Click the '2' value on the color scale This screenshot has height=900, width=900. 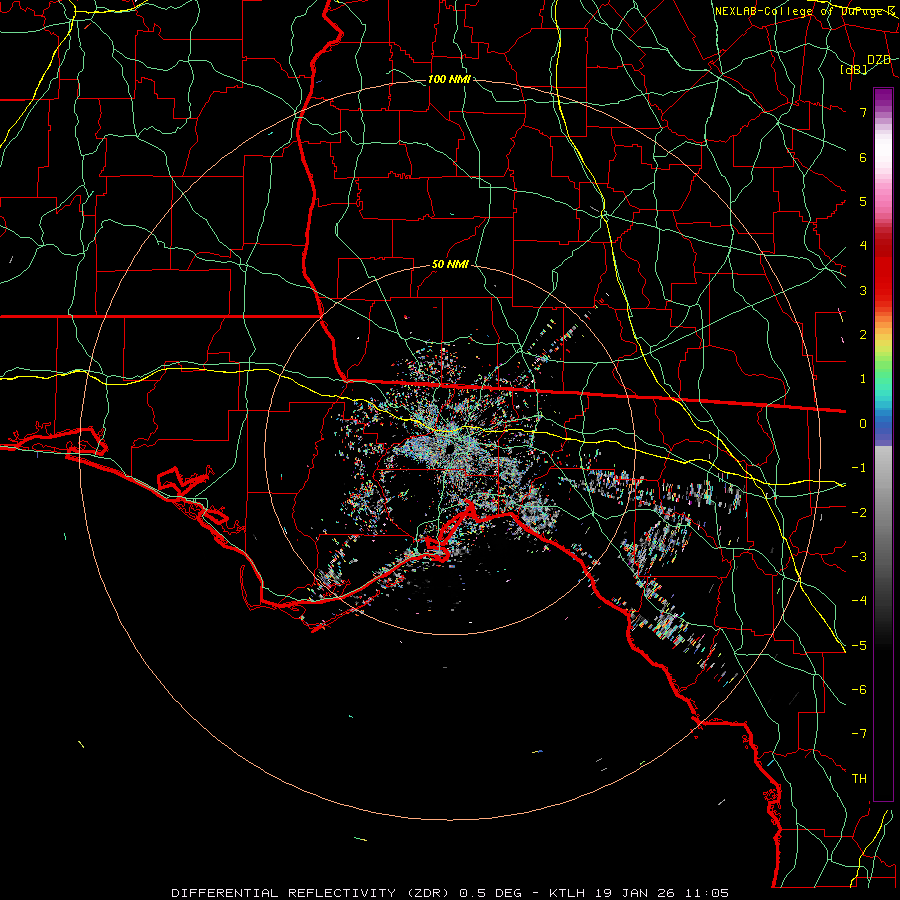point(863,335)
